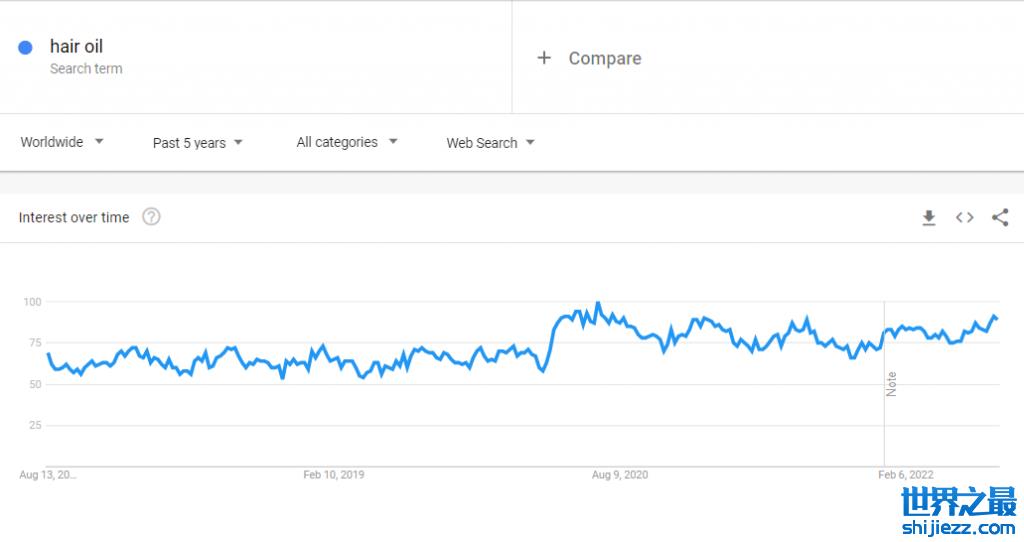1024x542 pixels.
Task: Click the blue dot next to hair oil
Action: pyautogui.click(x=26, y=47)
